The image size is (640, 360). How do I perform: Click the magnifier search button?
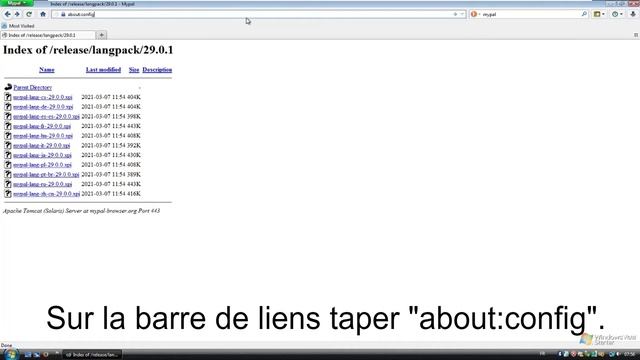tap(584, 14)
